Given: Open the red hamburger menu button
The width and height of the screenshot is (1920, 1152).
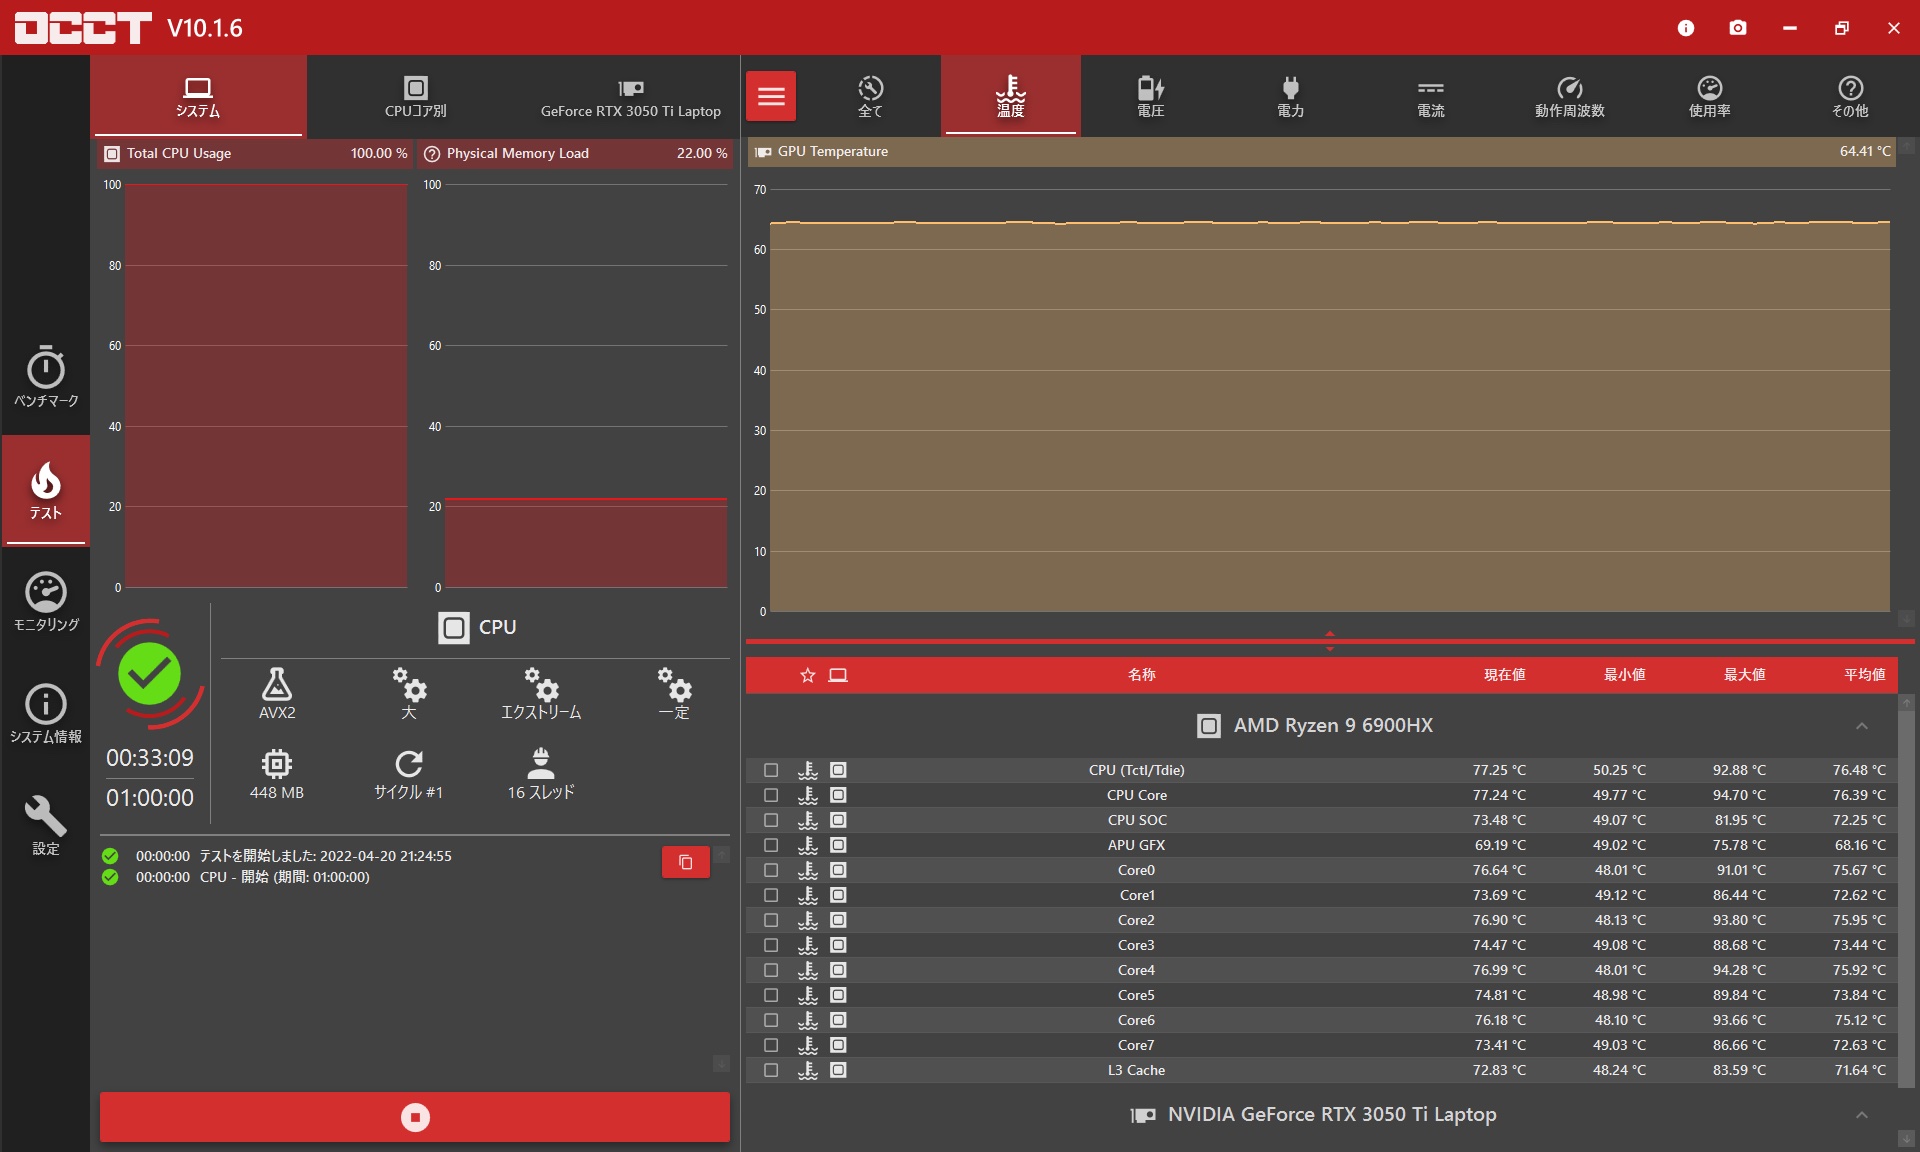Looking at the screenshot, I should click(771, 96).
